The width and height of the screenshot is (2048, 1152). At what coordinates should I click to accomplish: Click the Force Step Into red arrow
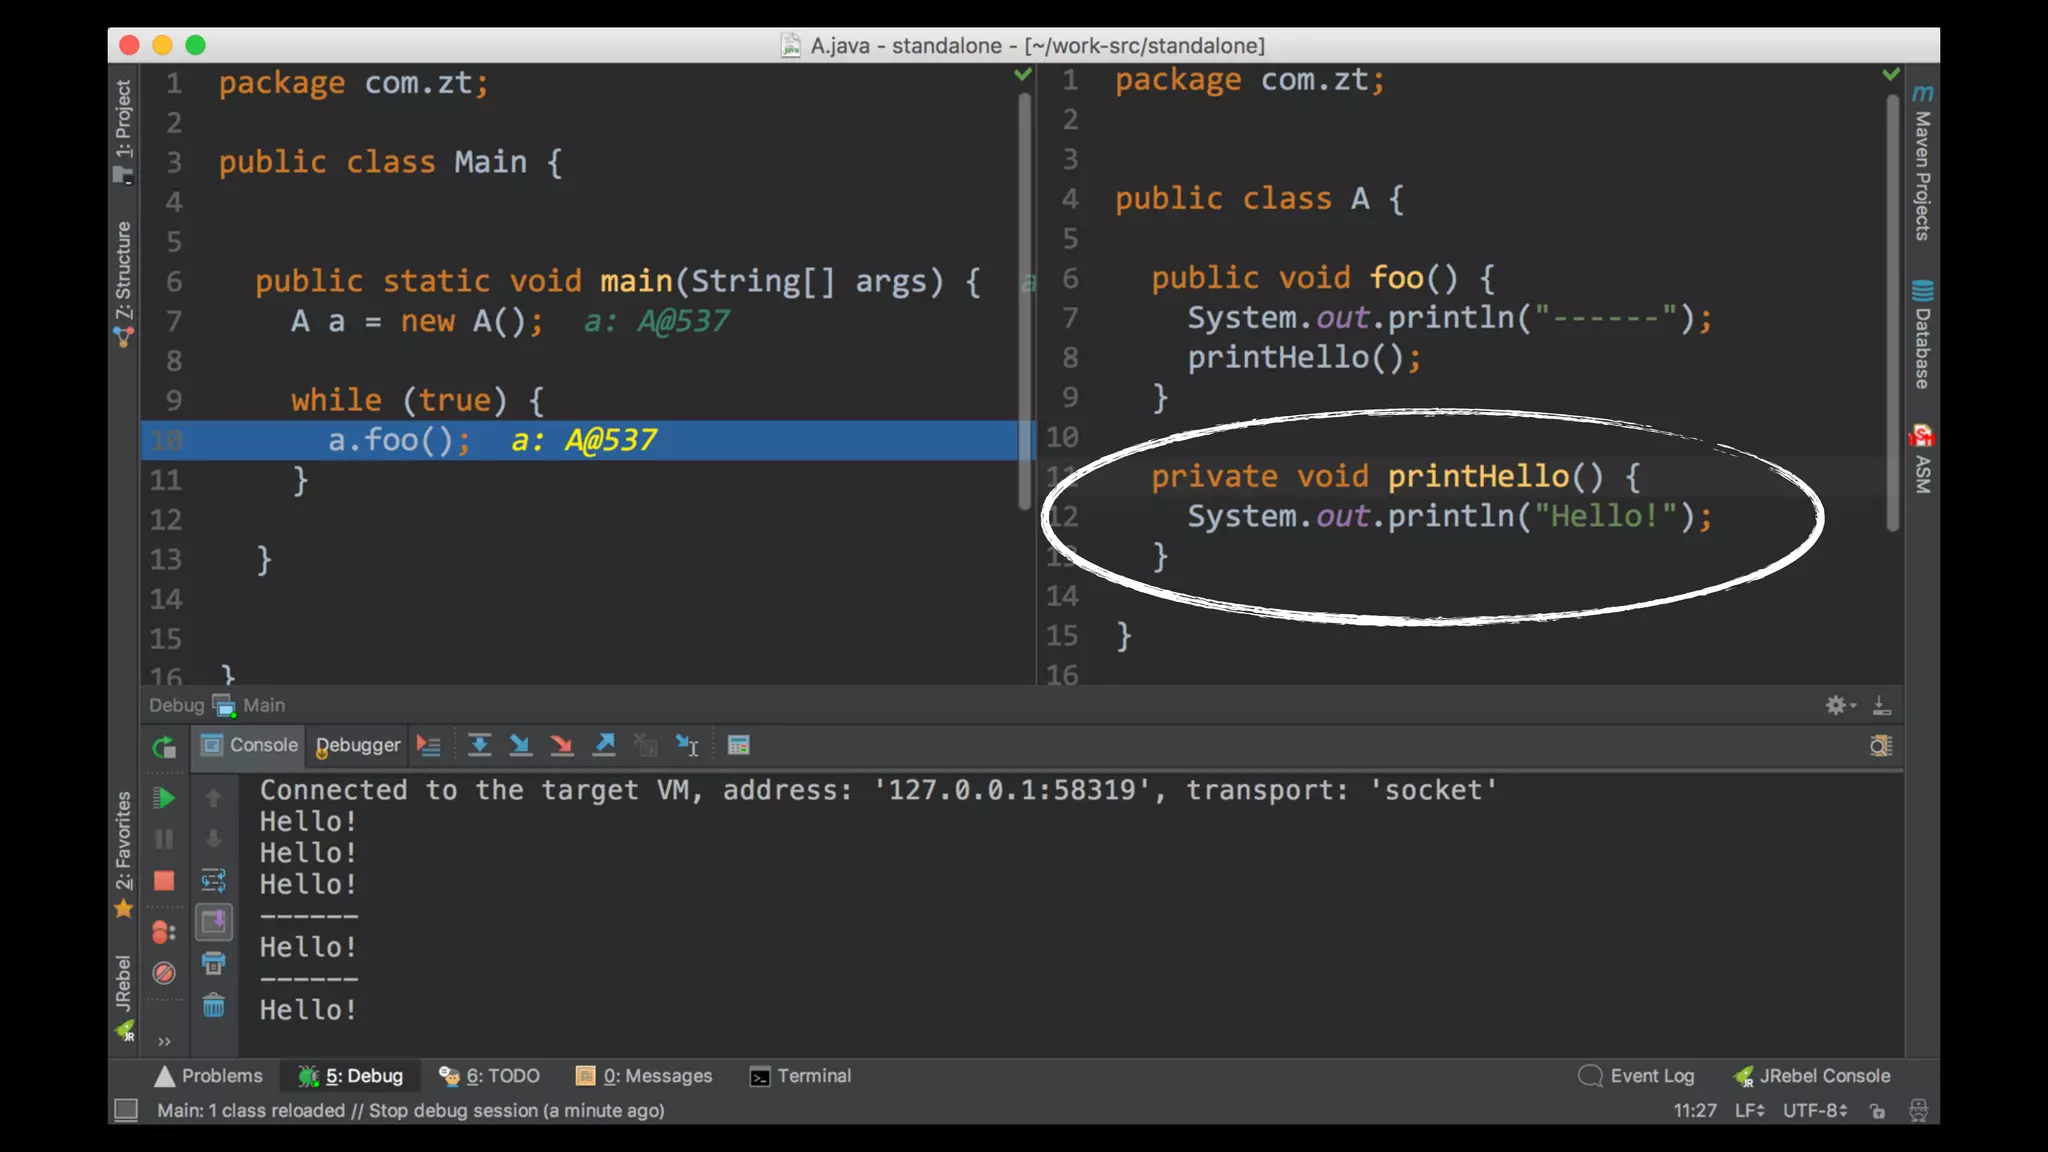(x=562, y=745)
